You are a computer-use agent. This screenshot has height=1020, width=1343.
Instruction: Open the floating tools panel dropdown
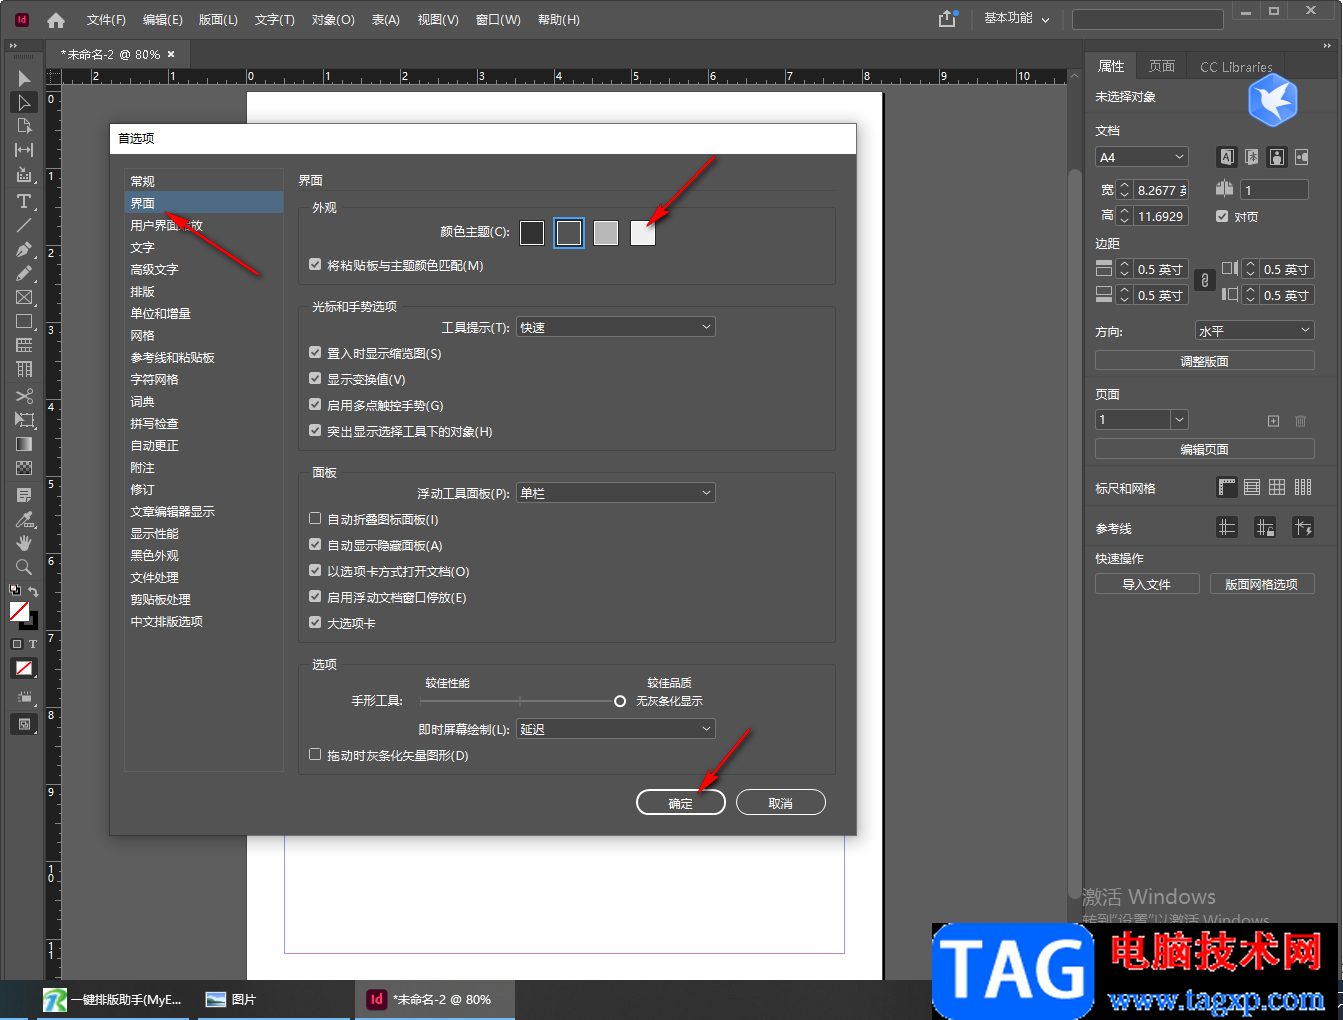pos(616,493)
